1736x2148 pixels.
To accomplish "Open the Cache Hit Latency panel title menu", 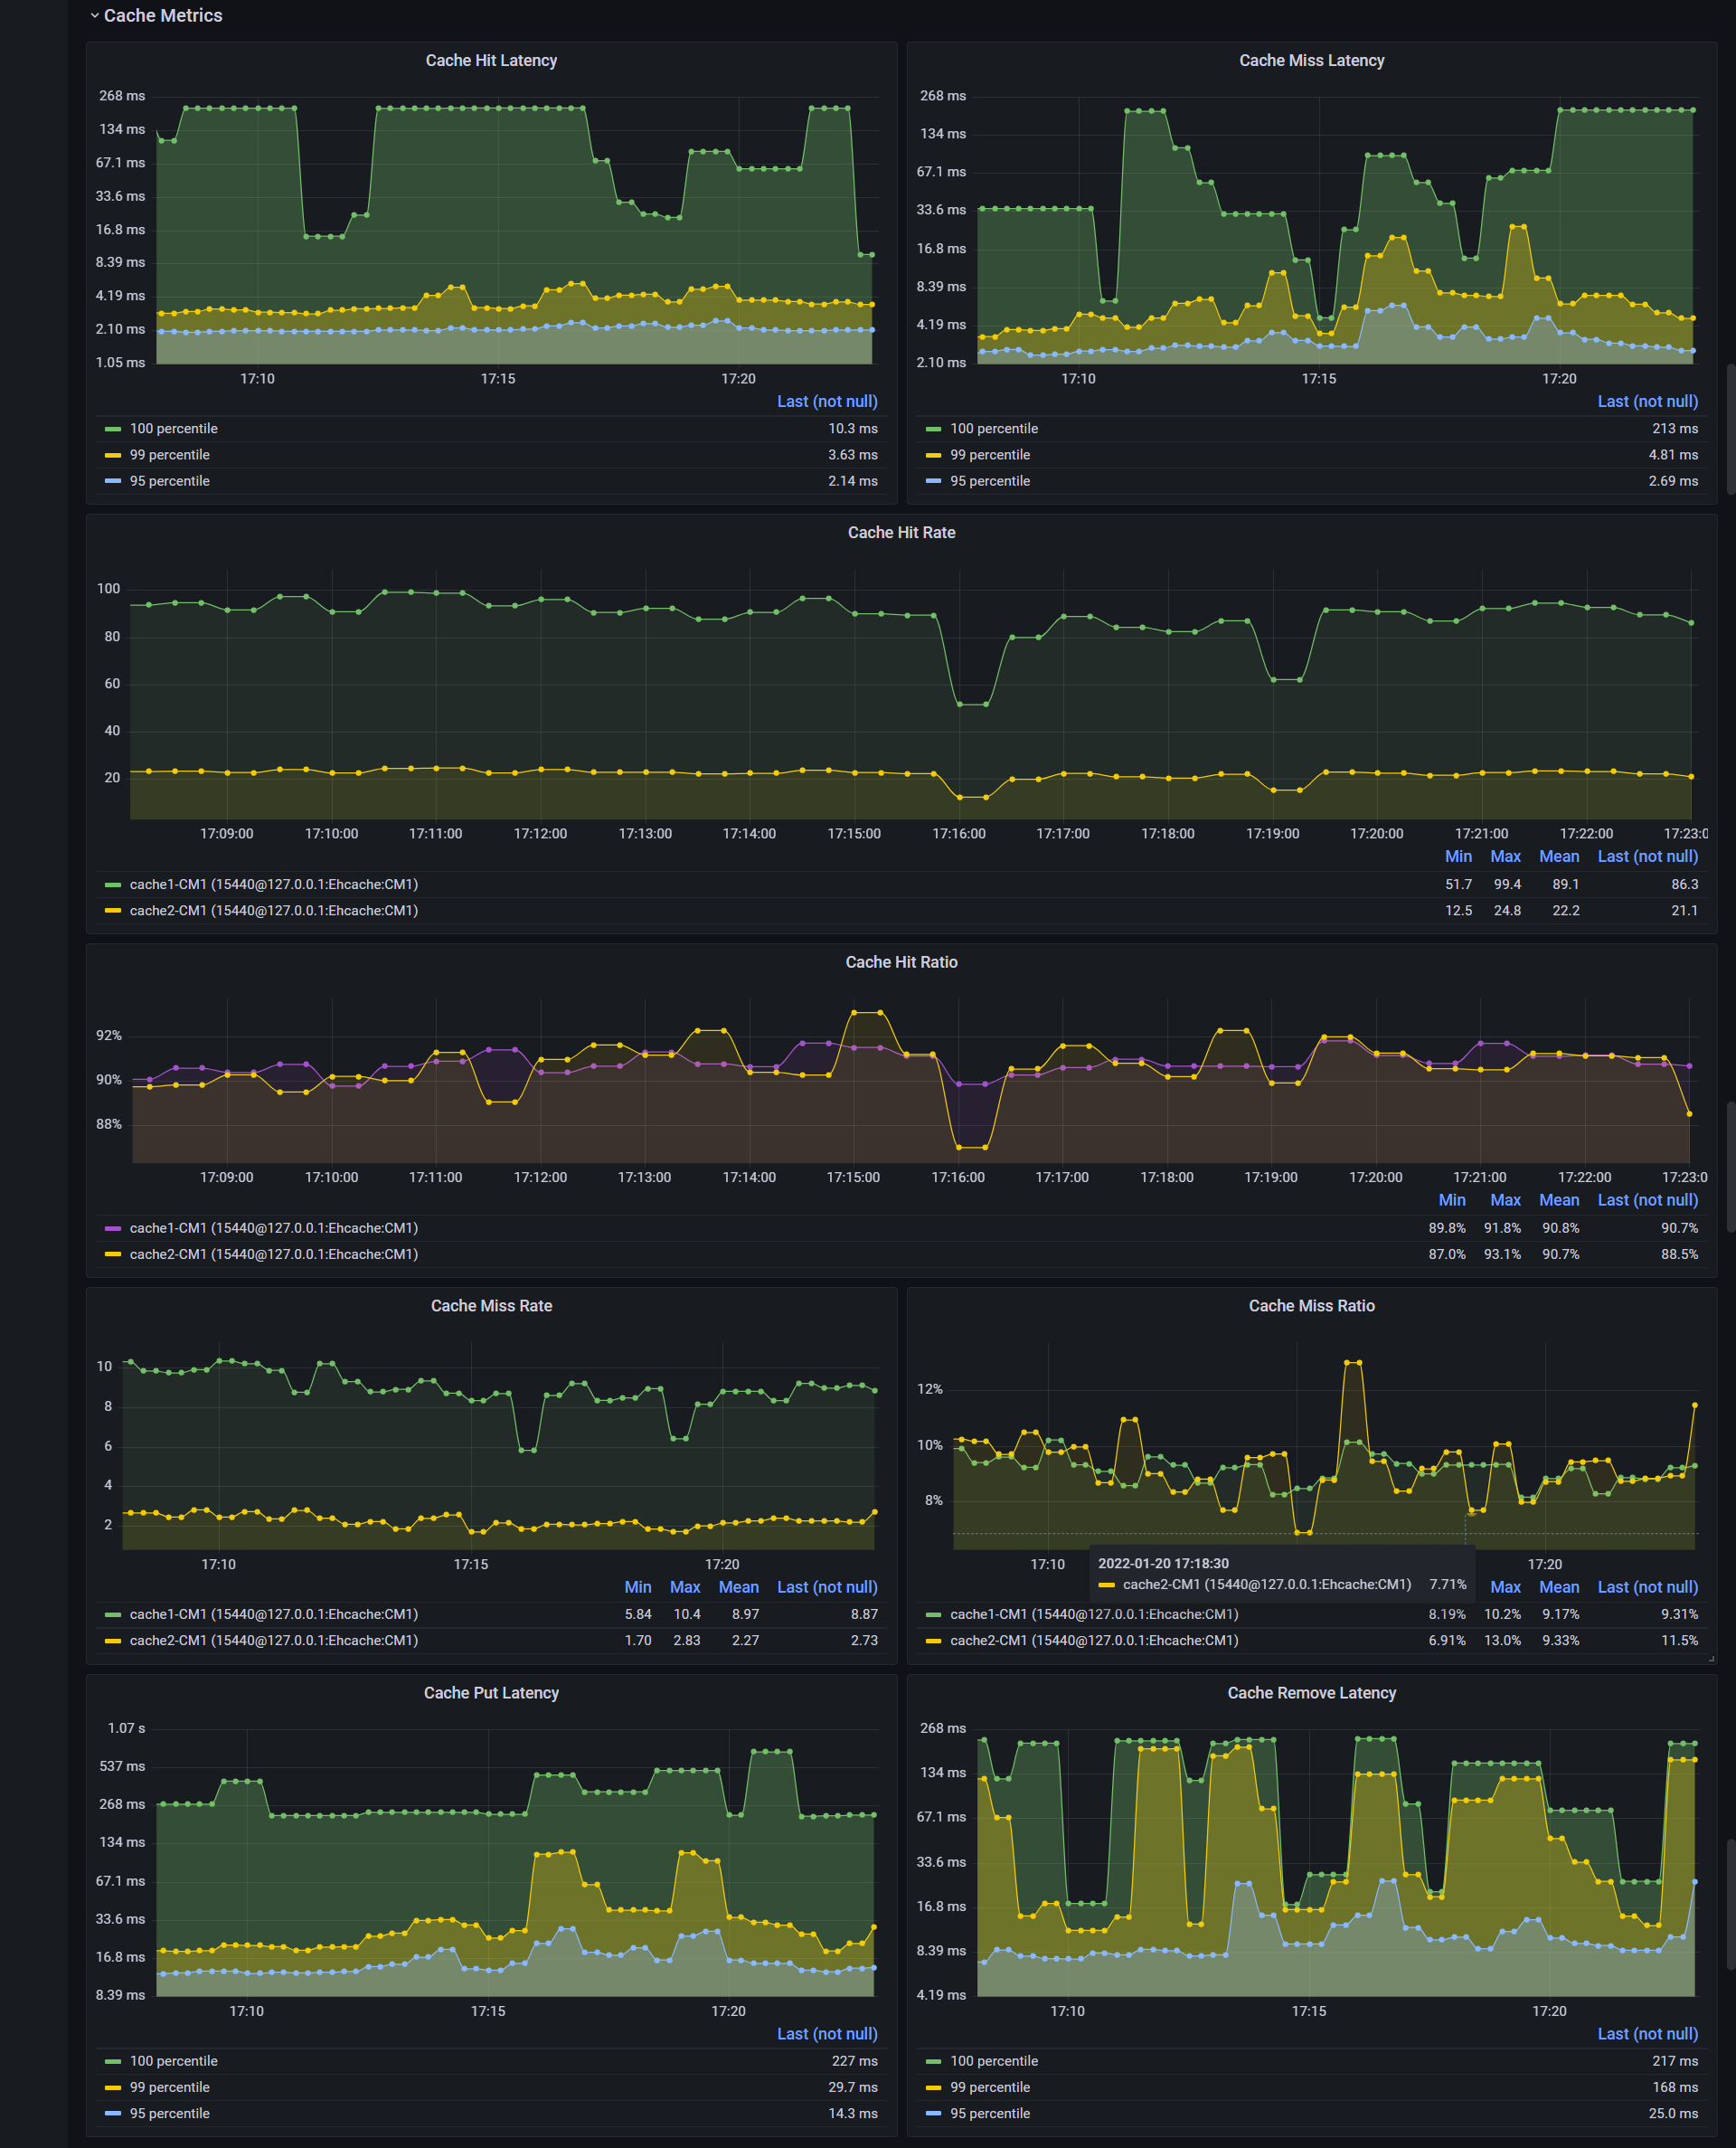I will click(x=491, y=61).
